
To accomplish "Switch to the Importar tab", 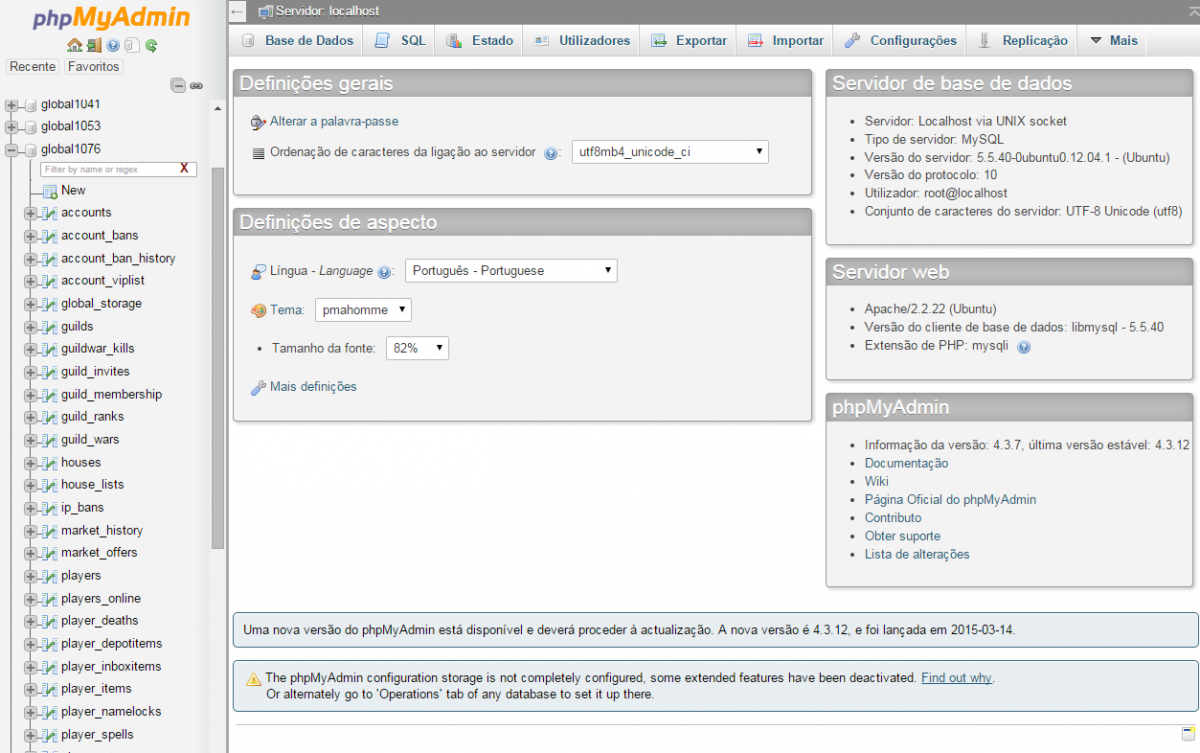I will click(x=785, y=41).
